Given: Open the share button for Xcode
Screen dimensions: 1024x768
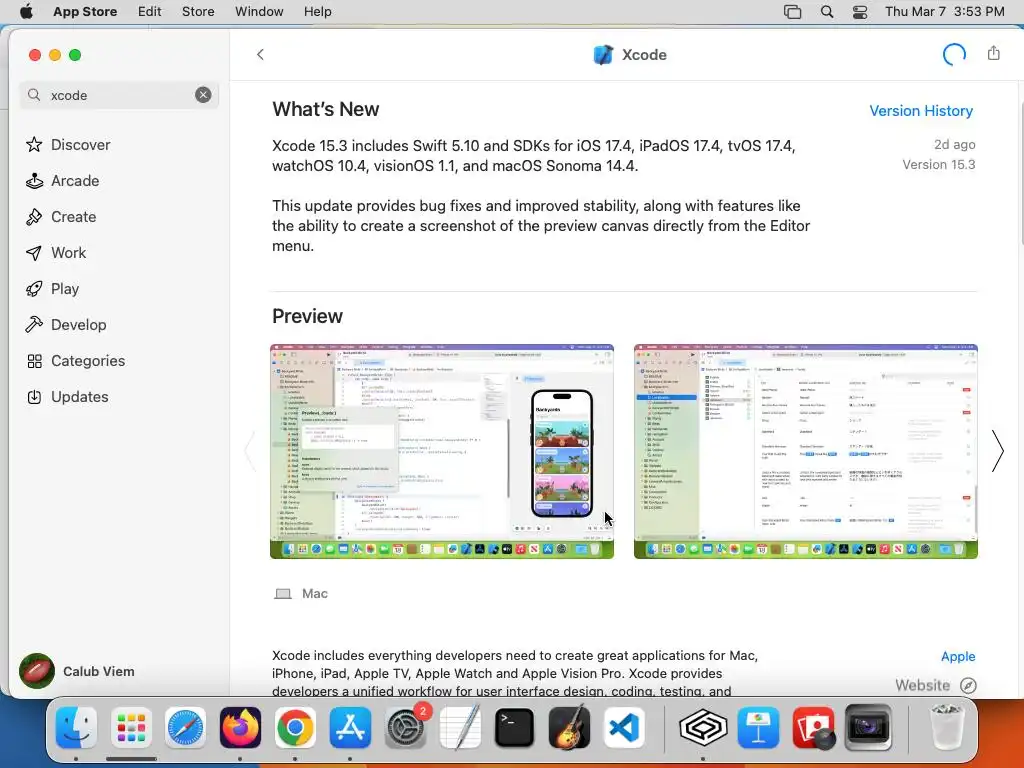Looking at the screenshot, I should (993, 54).
